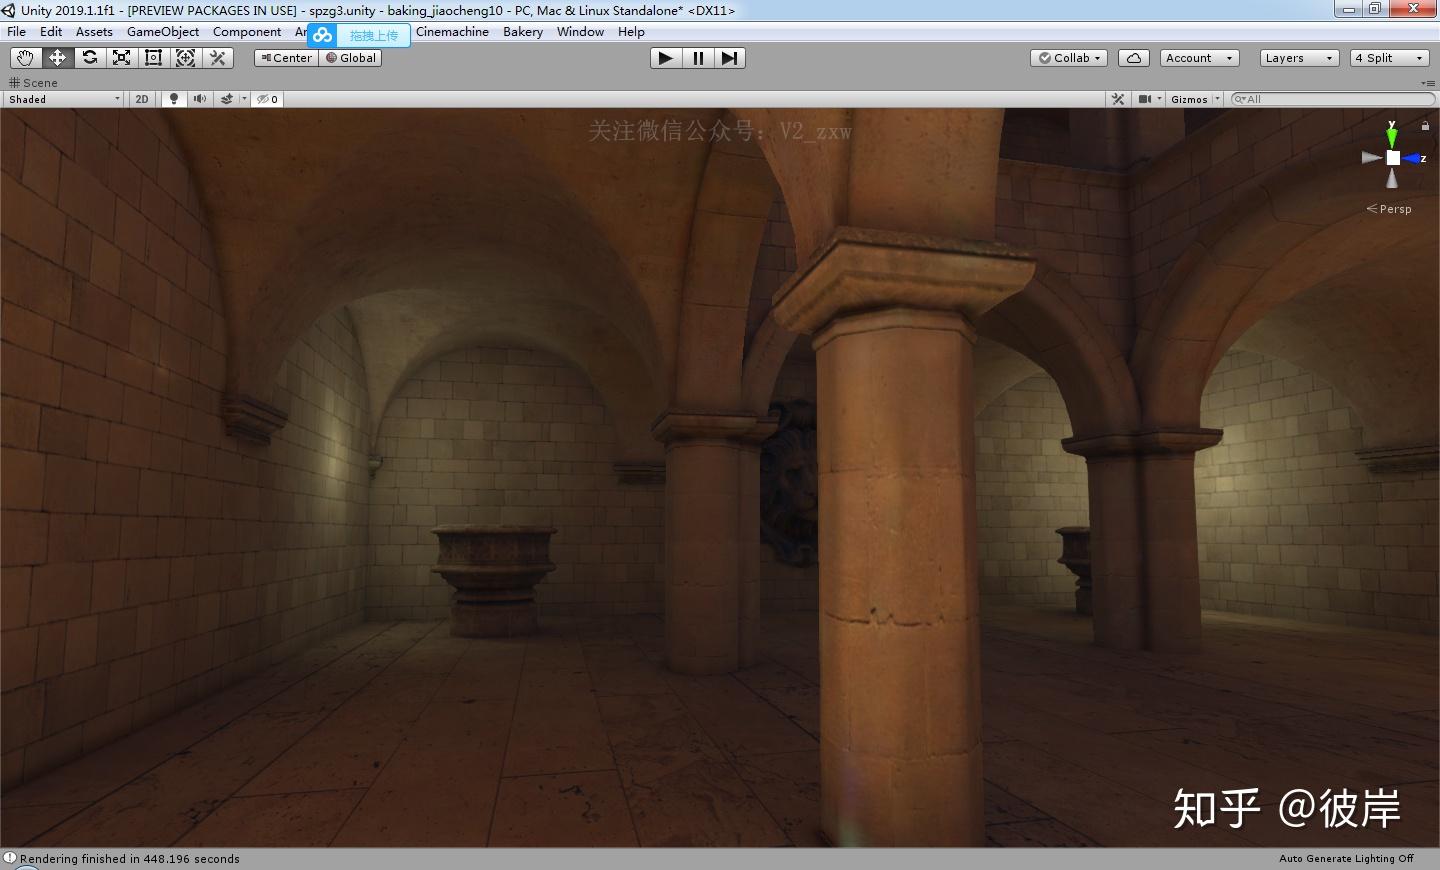Screen dimensions: 1440x870
Task: Click the scene search field
Action: [x=1334, y=99]
